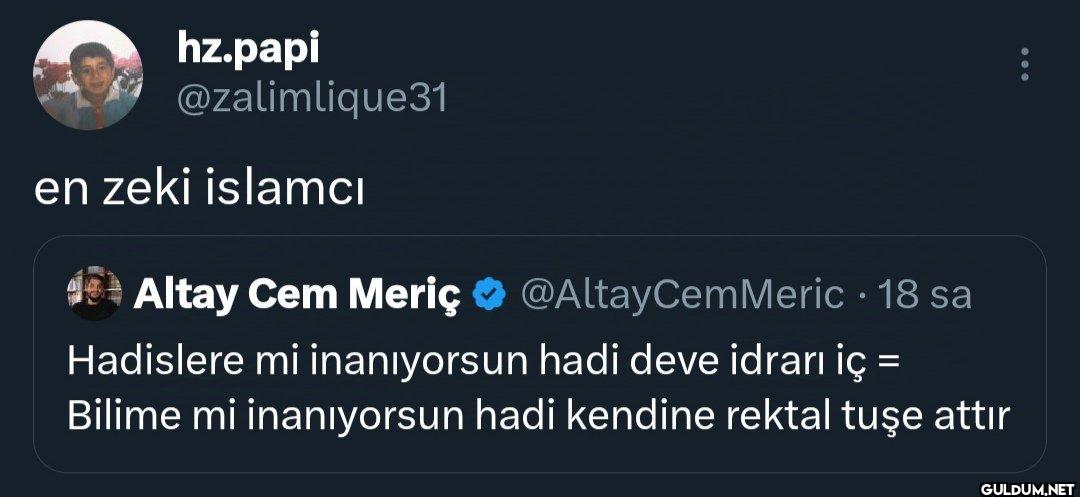Image resolution: width=1080 pixels, height=497 pixels.
Task: Click the "18 sa" timestamp
Action: [x=936, y=294]
